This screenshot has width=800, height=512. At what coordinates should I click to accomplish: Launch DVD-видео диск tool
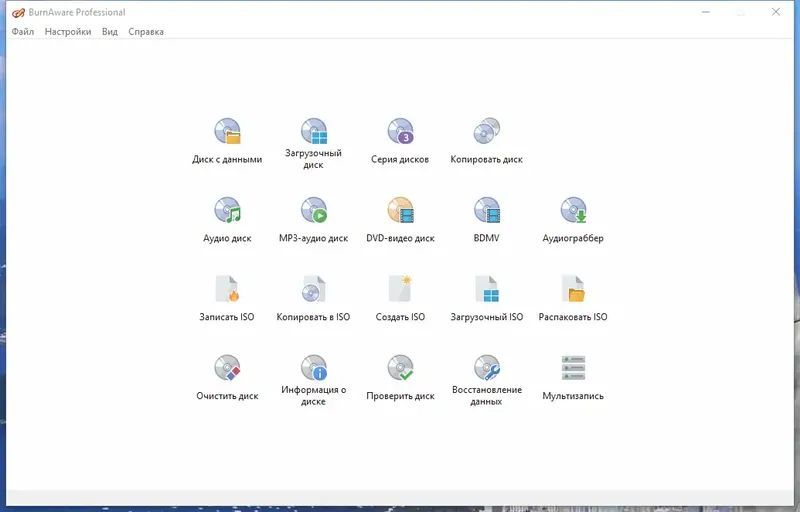(400, 220)
